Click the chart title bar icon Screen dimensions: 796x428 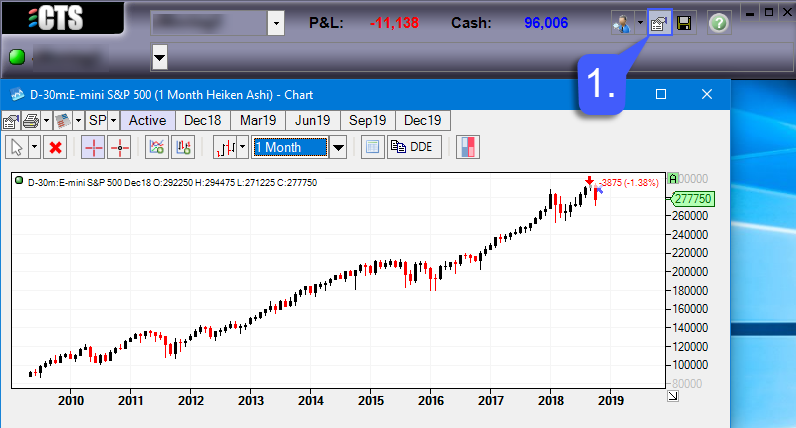17,94
